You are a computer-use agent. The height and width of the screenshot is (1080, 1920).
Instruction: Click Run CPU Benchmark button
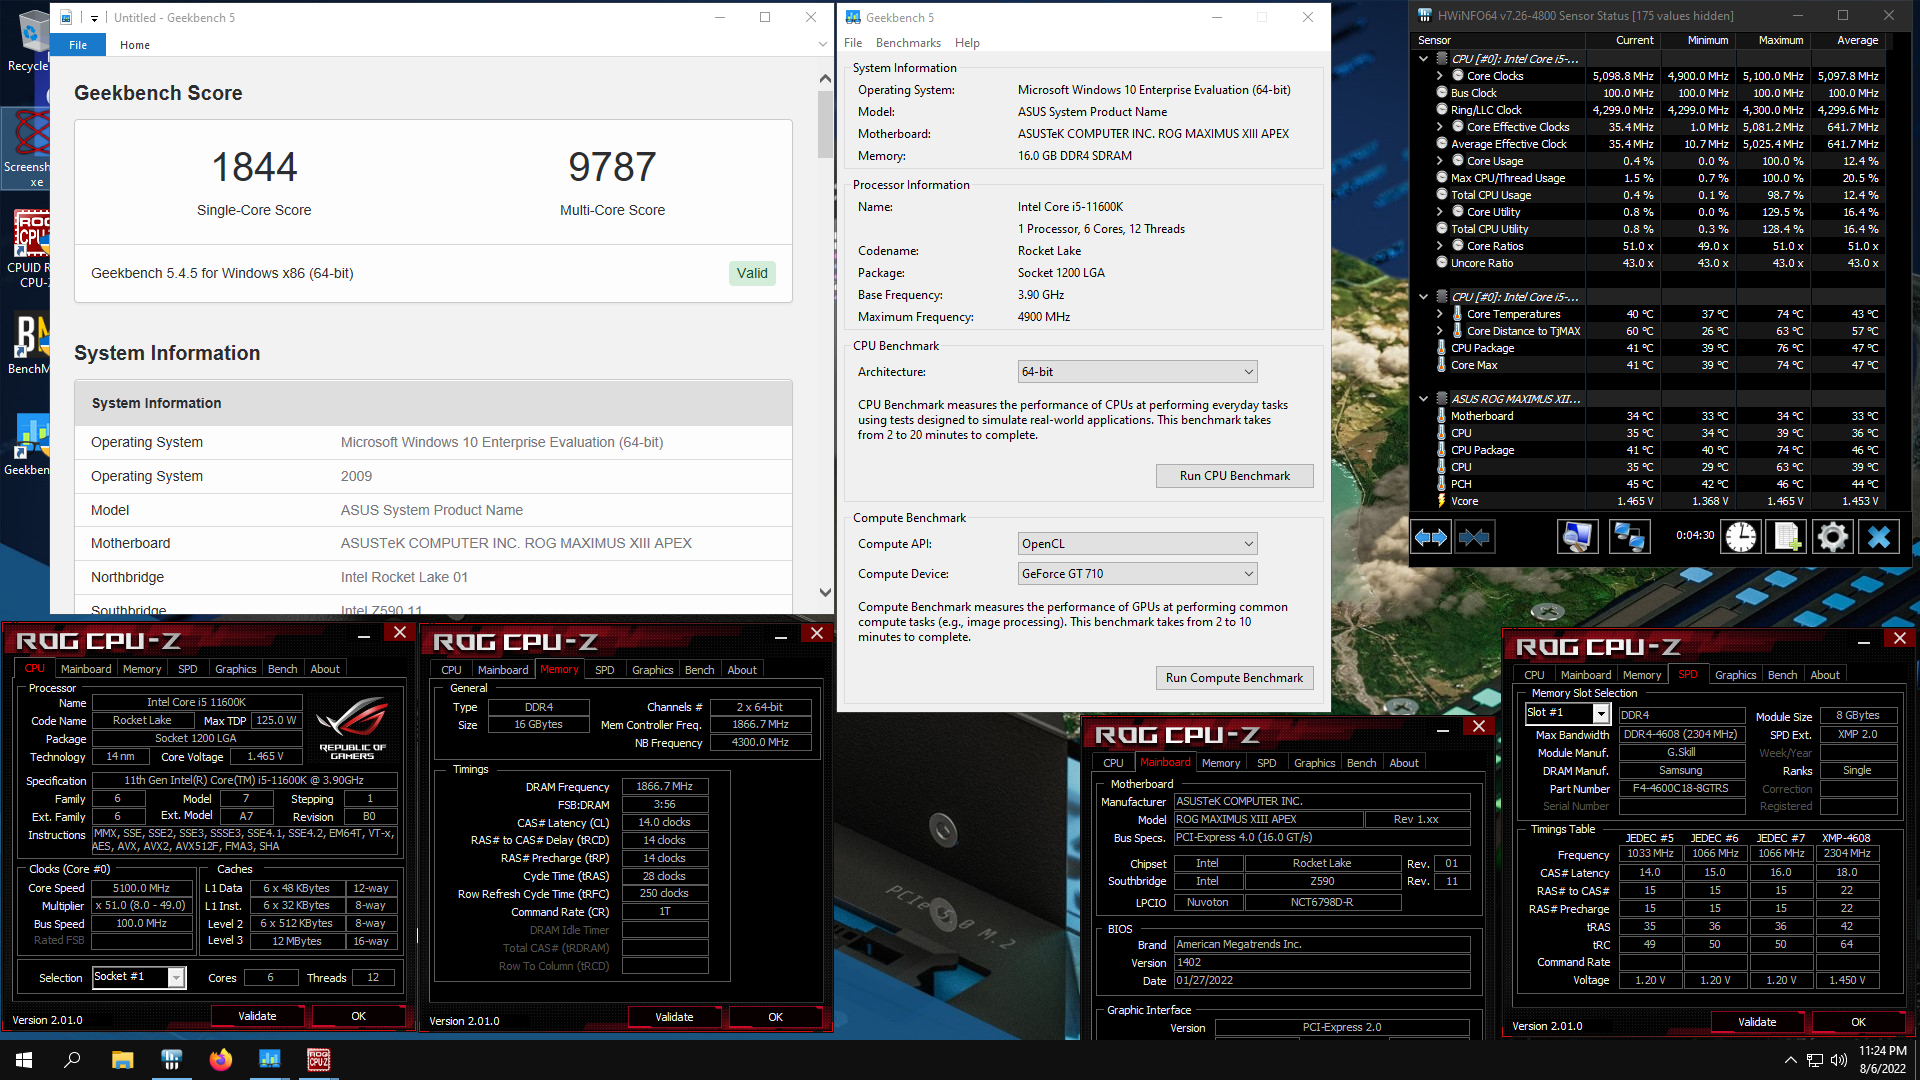pyautogui.click(x=1234, y=476)
